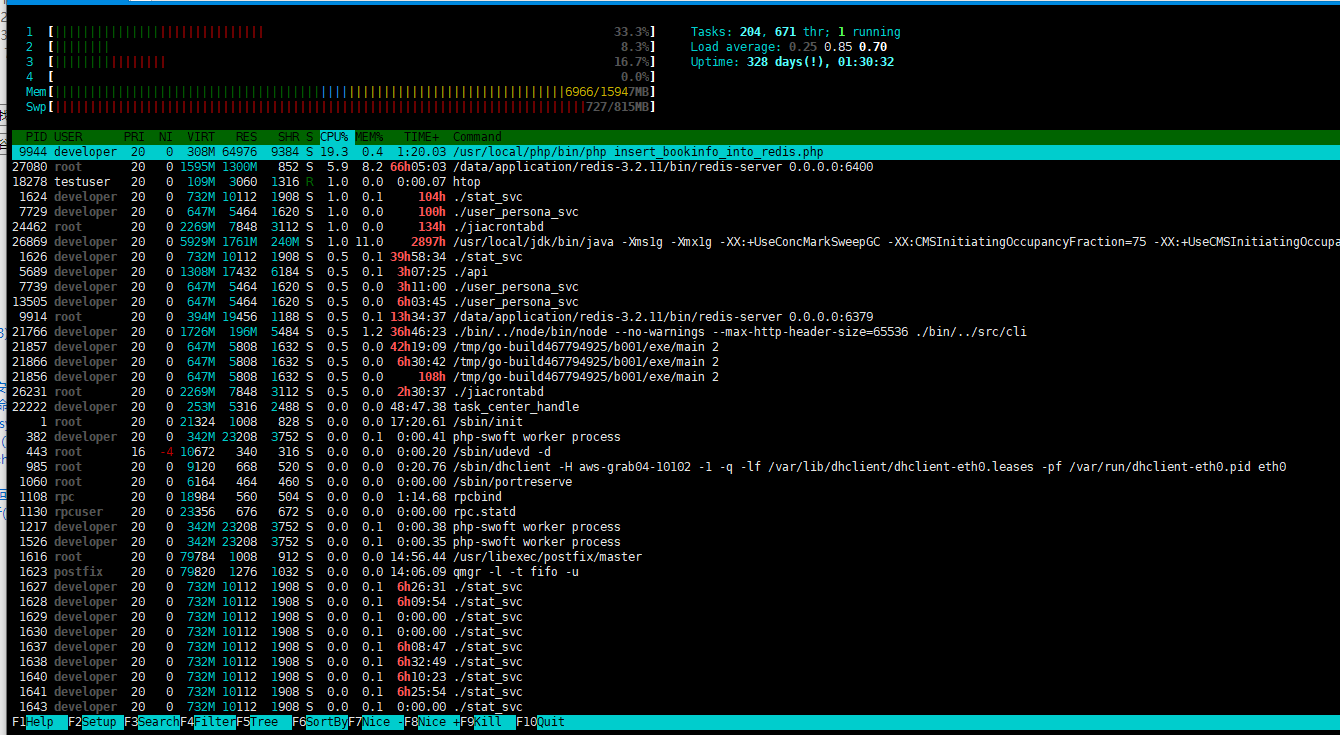Sort by the VIRT column header

201,137
